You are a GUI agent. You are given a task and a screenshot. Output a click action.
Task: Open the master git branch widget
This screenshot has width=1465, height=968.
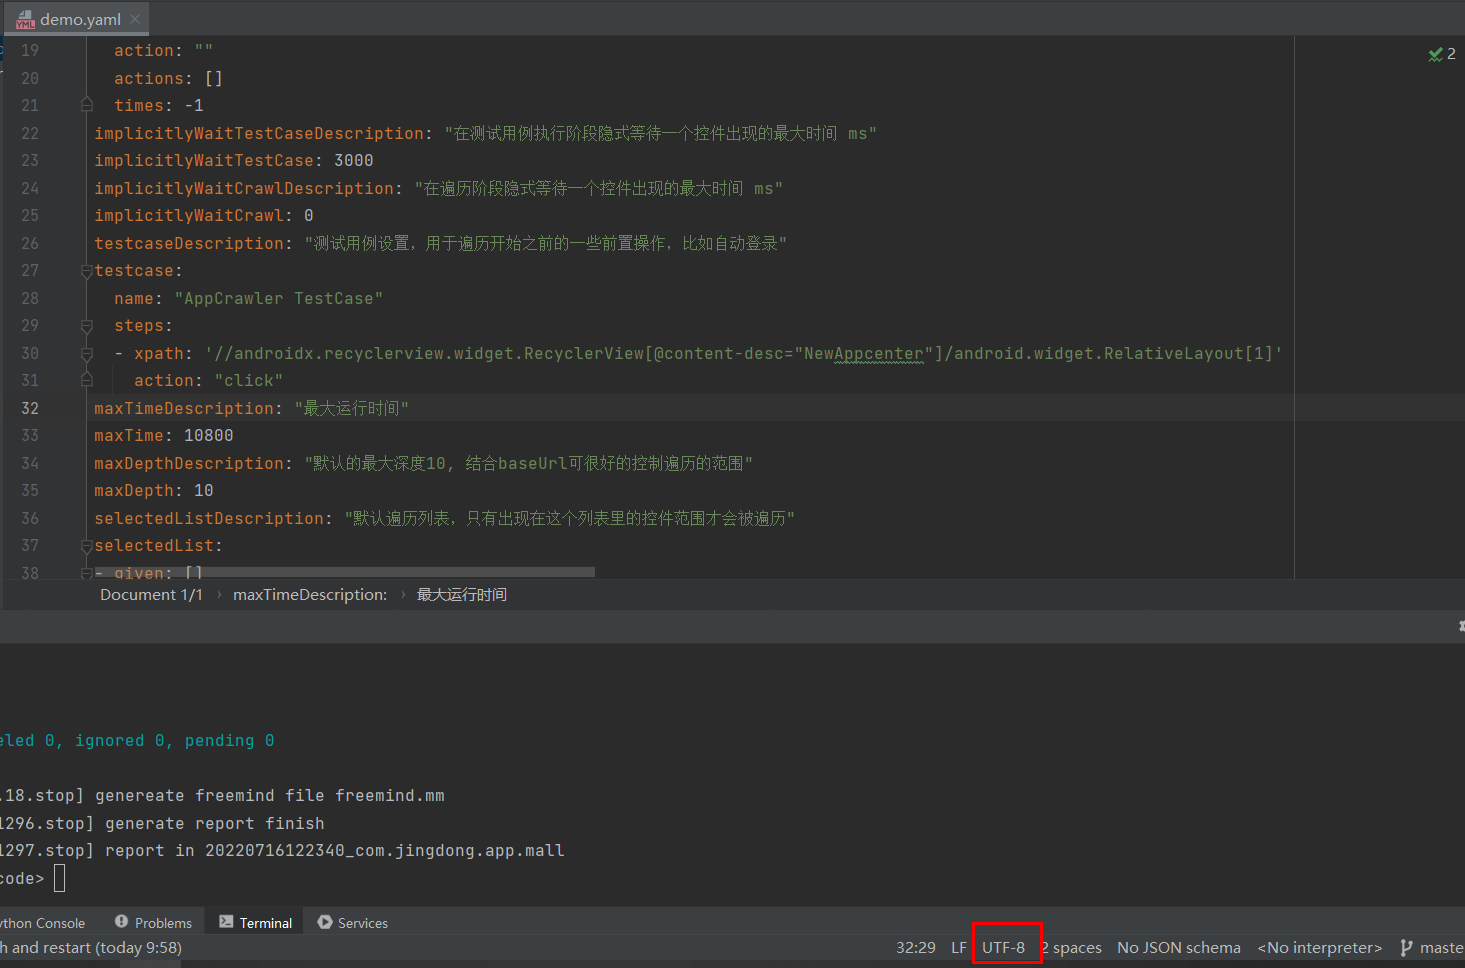coord(1432,948)
